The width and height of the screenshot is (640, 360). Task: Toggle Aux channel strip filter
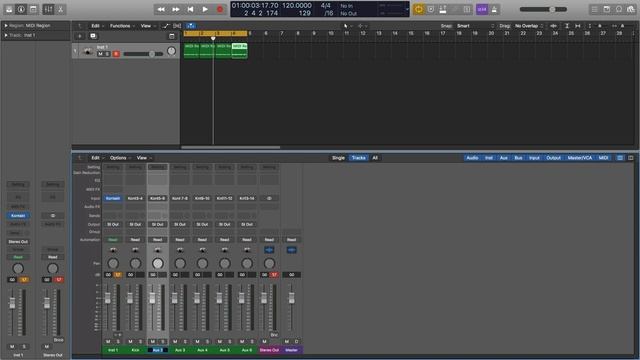[504, 158]
